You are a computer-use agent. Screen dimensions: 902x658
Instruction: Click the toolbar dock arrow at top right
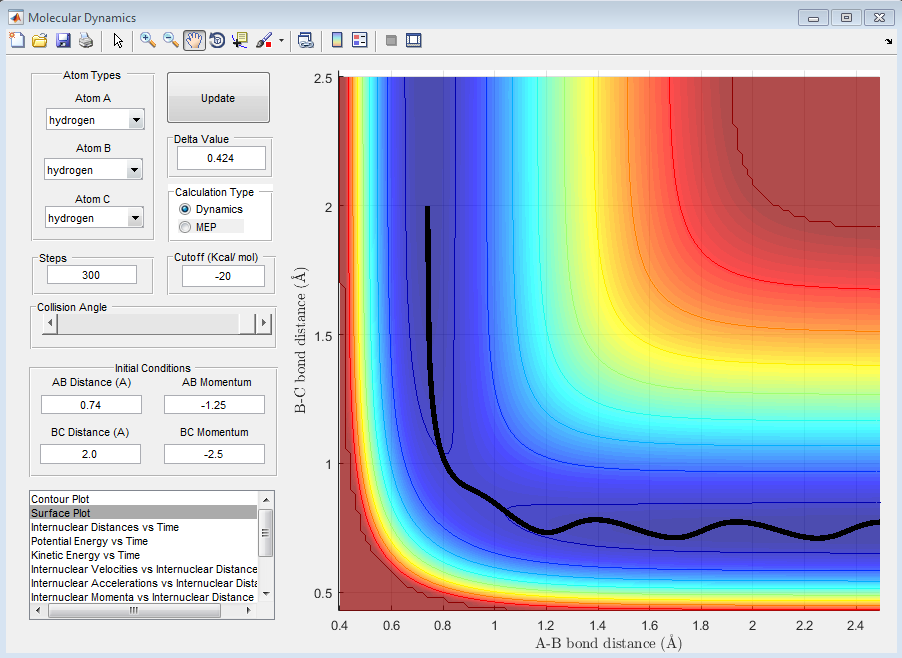tap(889, 41)
